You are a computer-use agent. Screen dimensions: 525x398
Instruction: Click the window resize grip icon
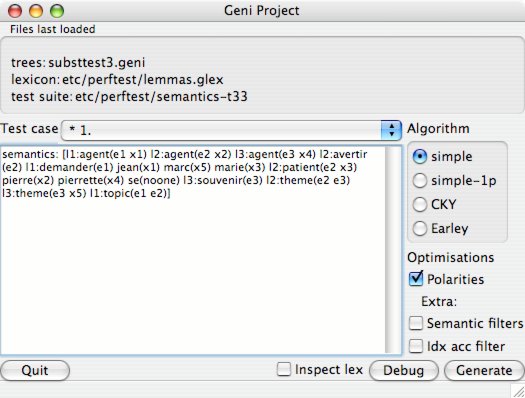518,391
